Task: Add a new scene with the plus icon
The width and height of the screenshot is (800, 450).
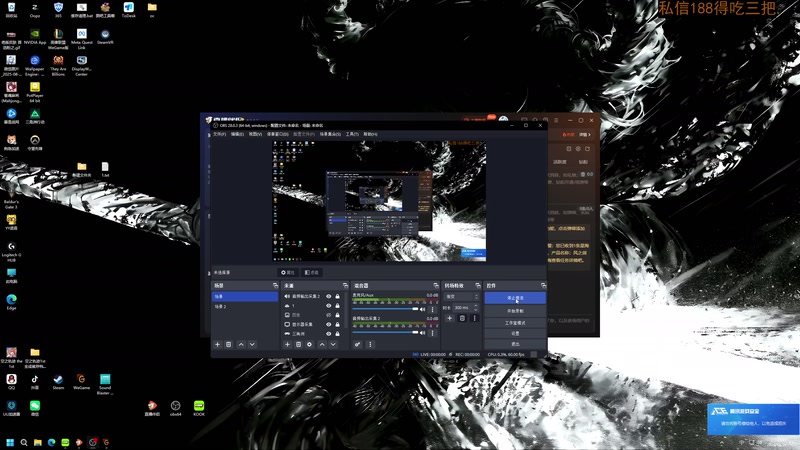Action: pos(217,344)
